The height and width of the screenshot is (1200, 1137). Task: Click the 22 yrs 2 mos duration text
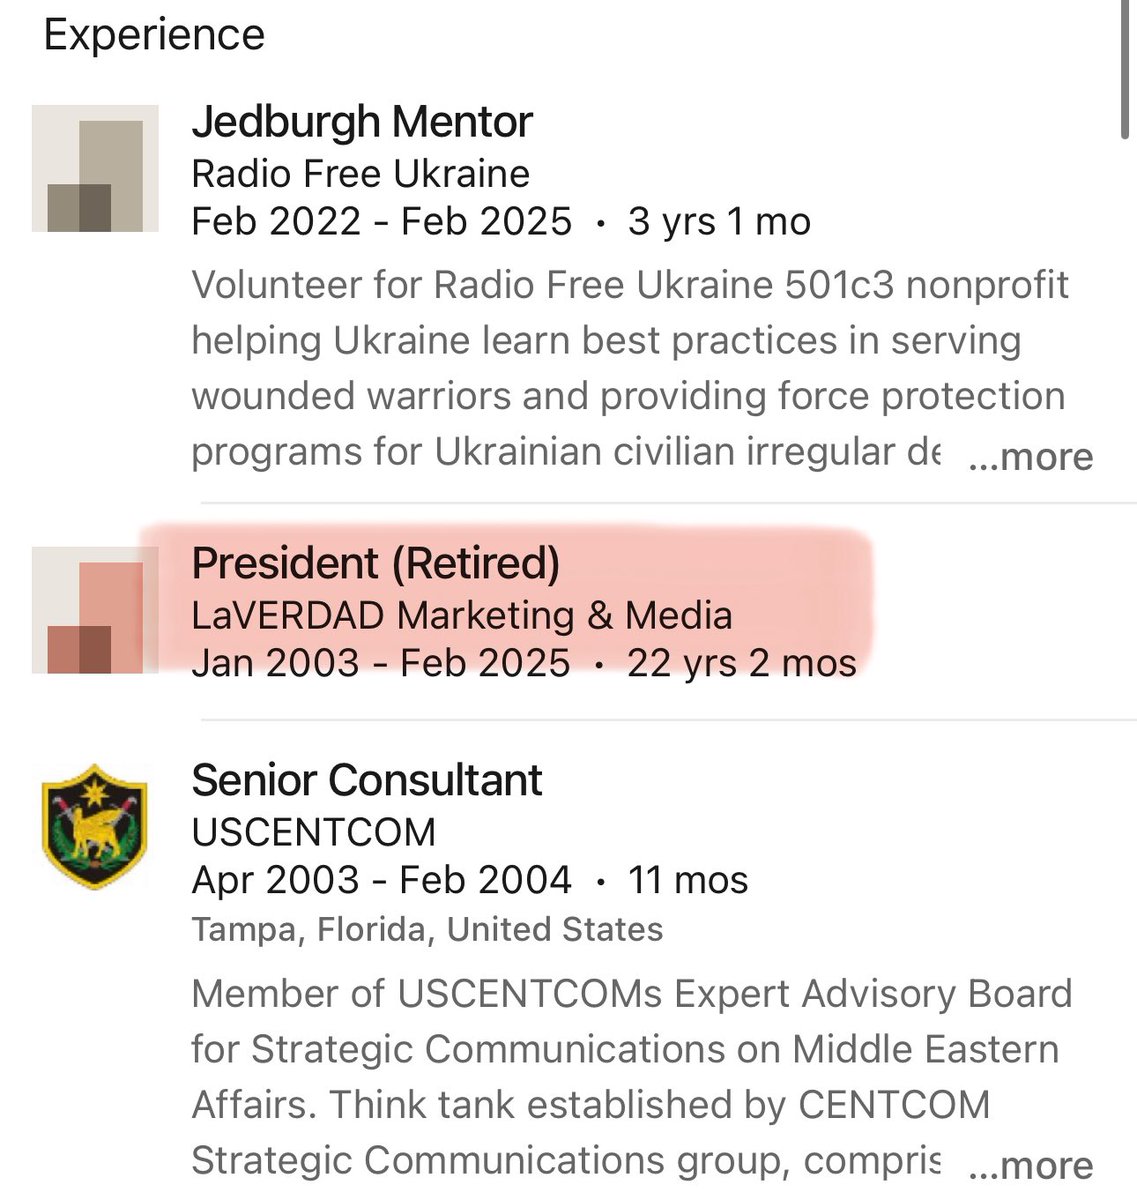742,663
